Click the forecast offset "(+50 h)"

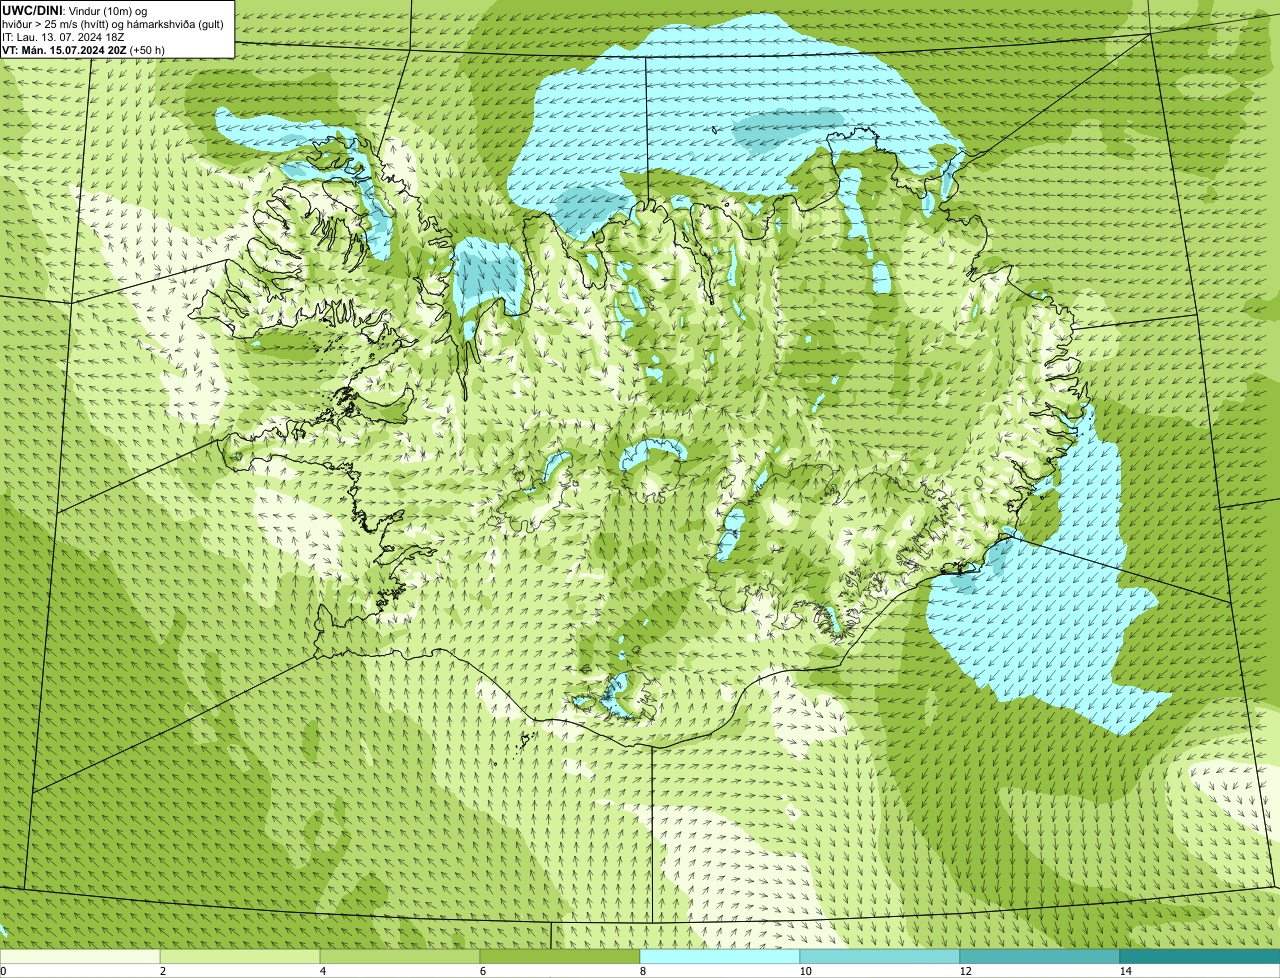coord(147,49)
